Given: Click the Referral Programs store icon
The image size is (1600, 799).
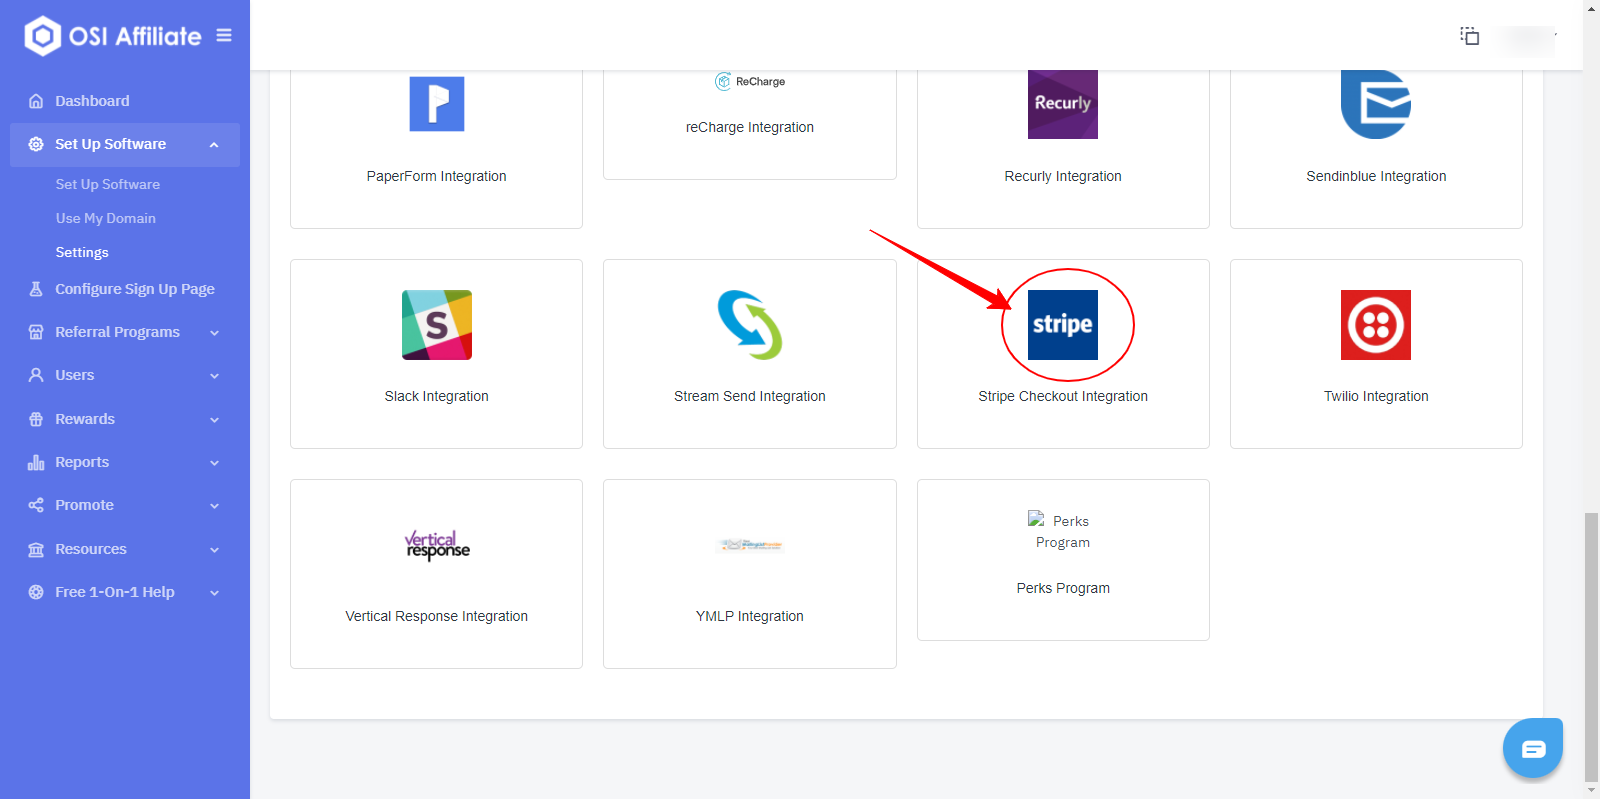Looking at the screenshot, I should coord(36,332).
